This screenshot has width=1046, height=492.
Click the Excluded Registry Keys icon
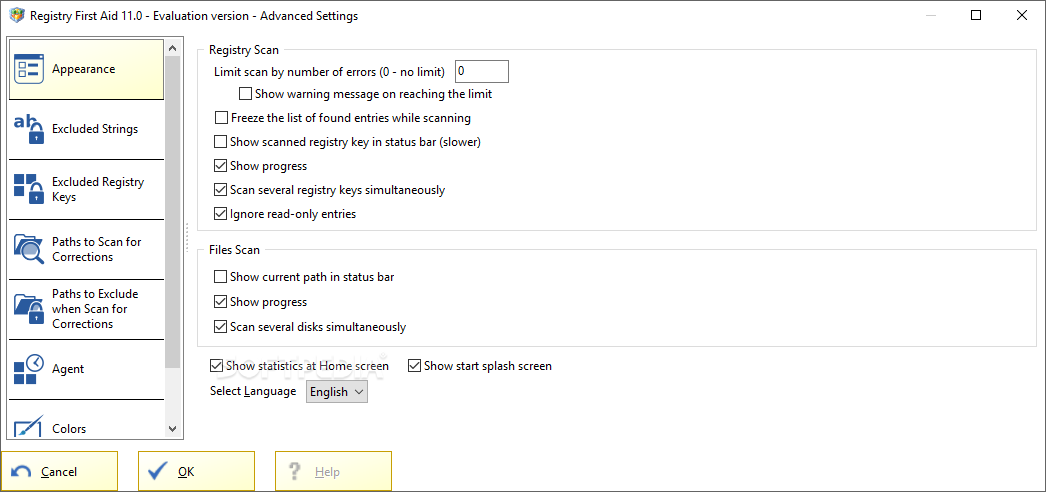point(28,189)
